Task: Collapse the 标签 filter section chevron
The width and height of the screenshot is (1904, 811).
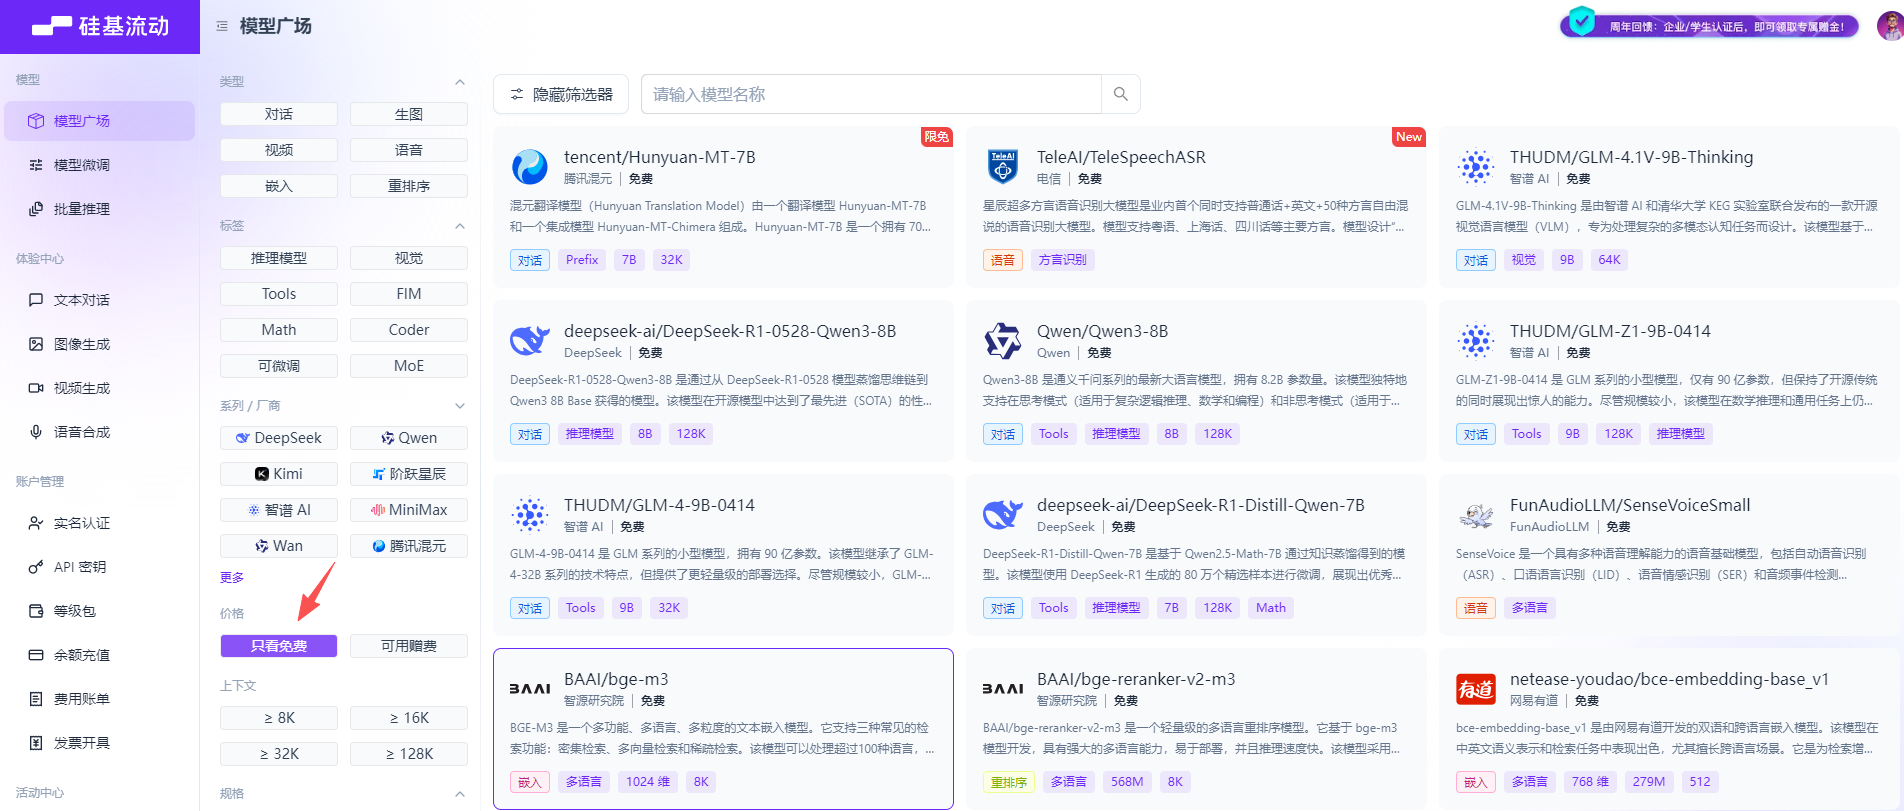Action: (x=460, y=226)
